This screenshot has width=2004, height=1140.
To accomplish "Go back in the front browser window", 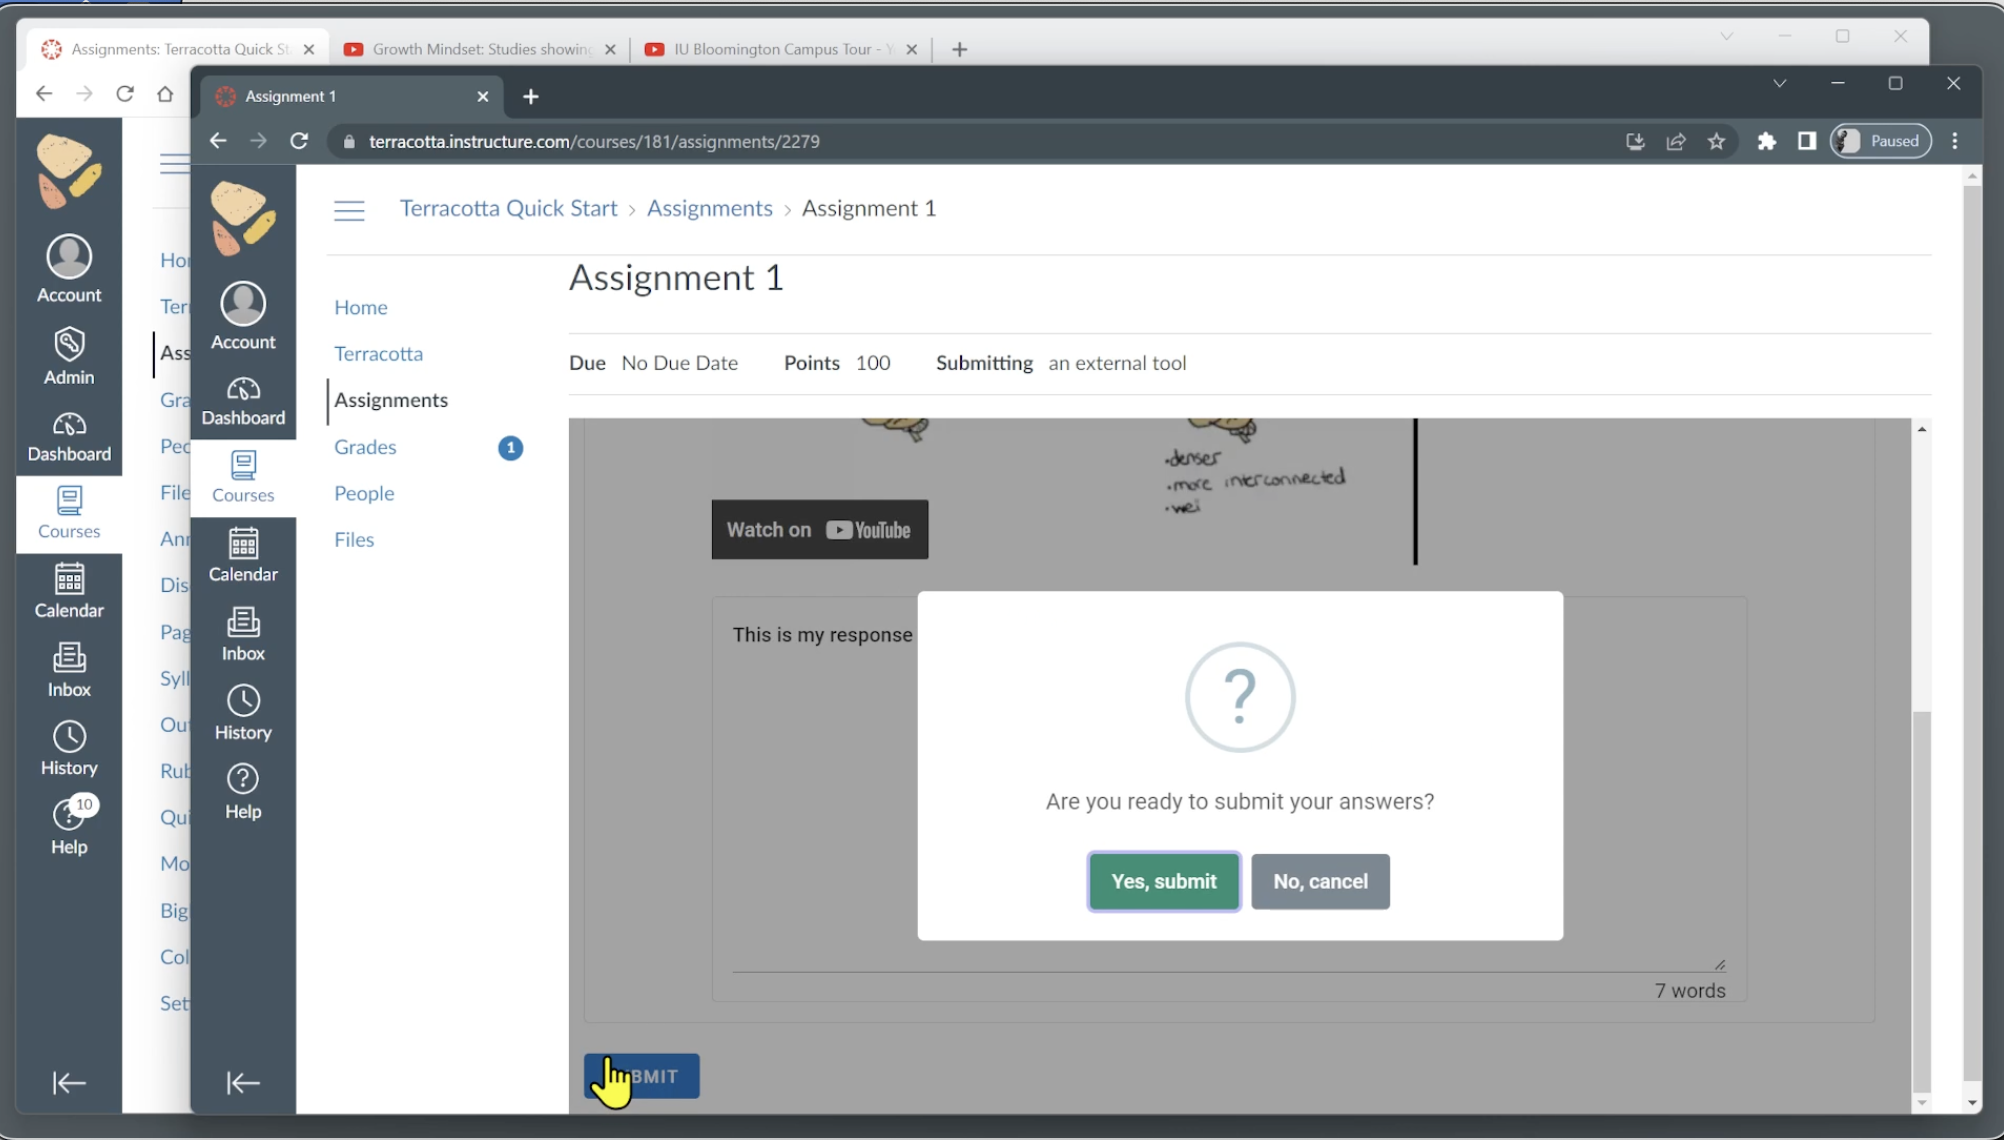I will click(x=217, y=141).
